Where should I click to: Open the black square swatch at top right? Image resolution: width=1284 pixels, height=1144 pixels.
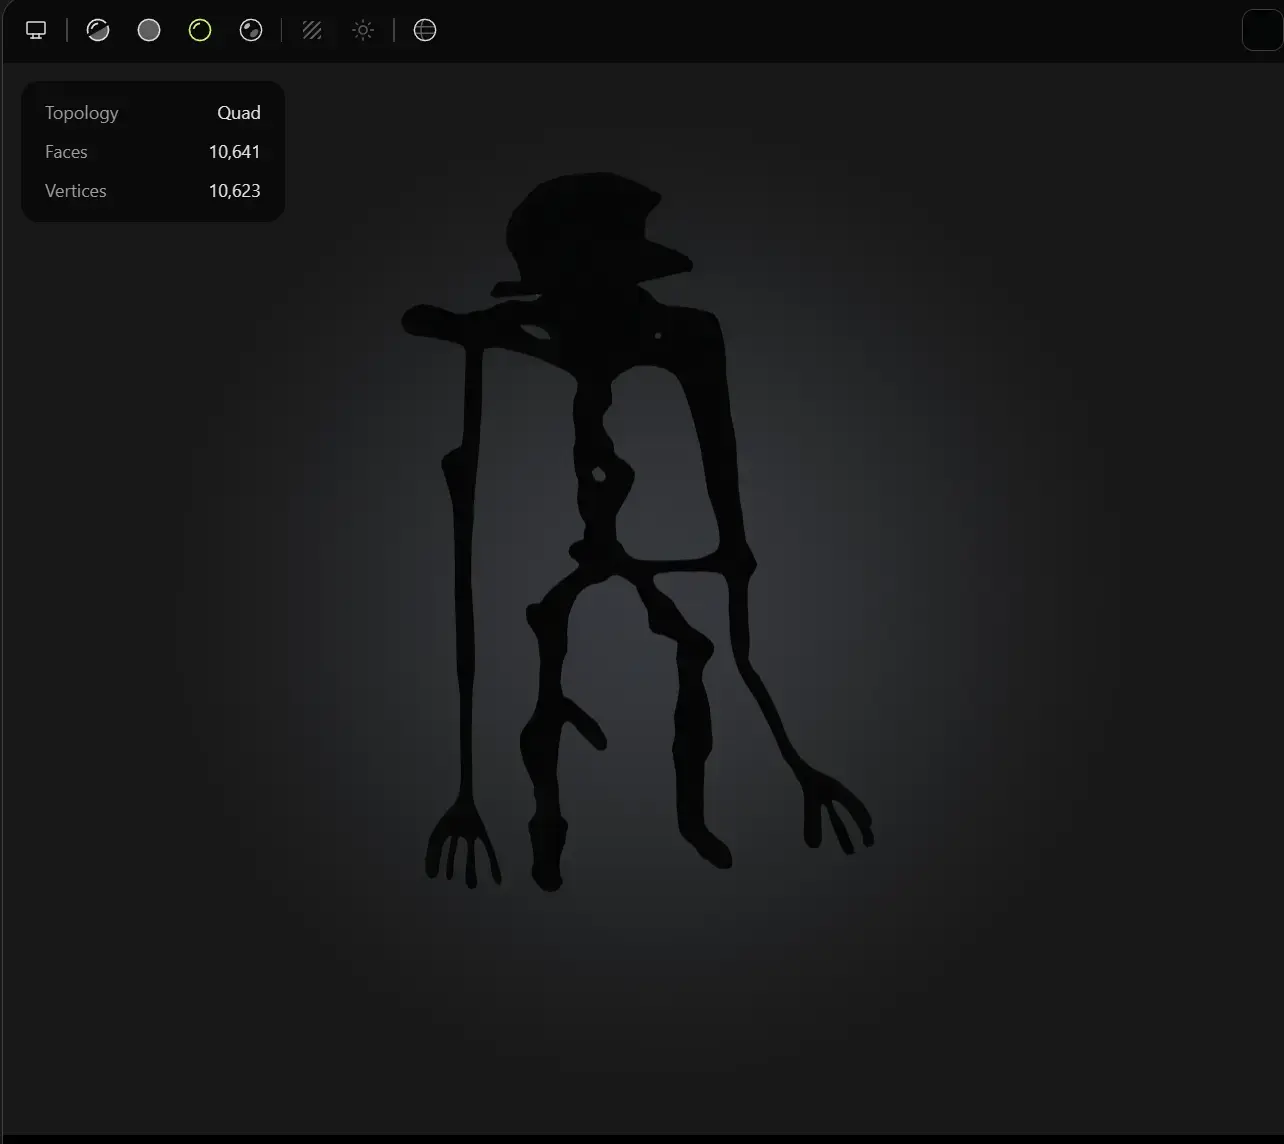click(x=1261, y=30)
